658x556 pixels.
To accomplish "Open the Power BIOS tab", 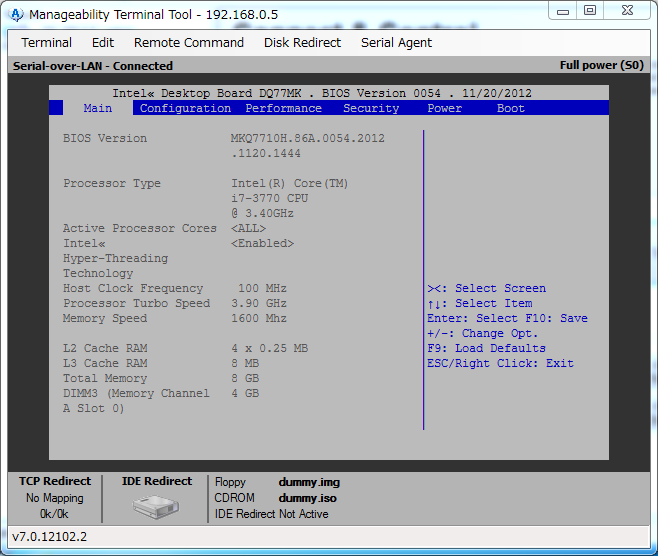I will (445, 108).
